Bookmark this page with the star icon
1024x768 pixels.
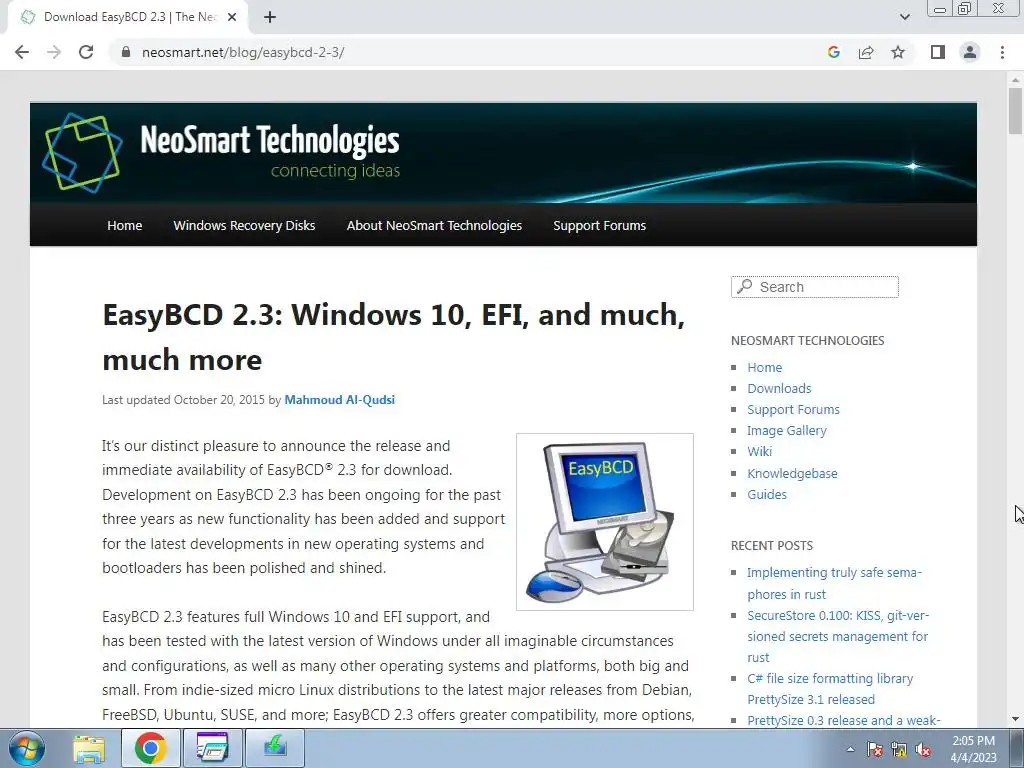click(898, 52)
